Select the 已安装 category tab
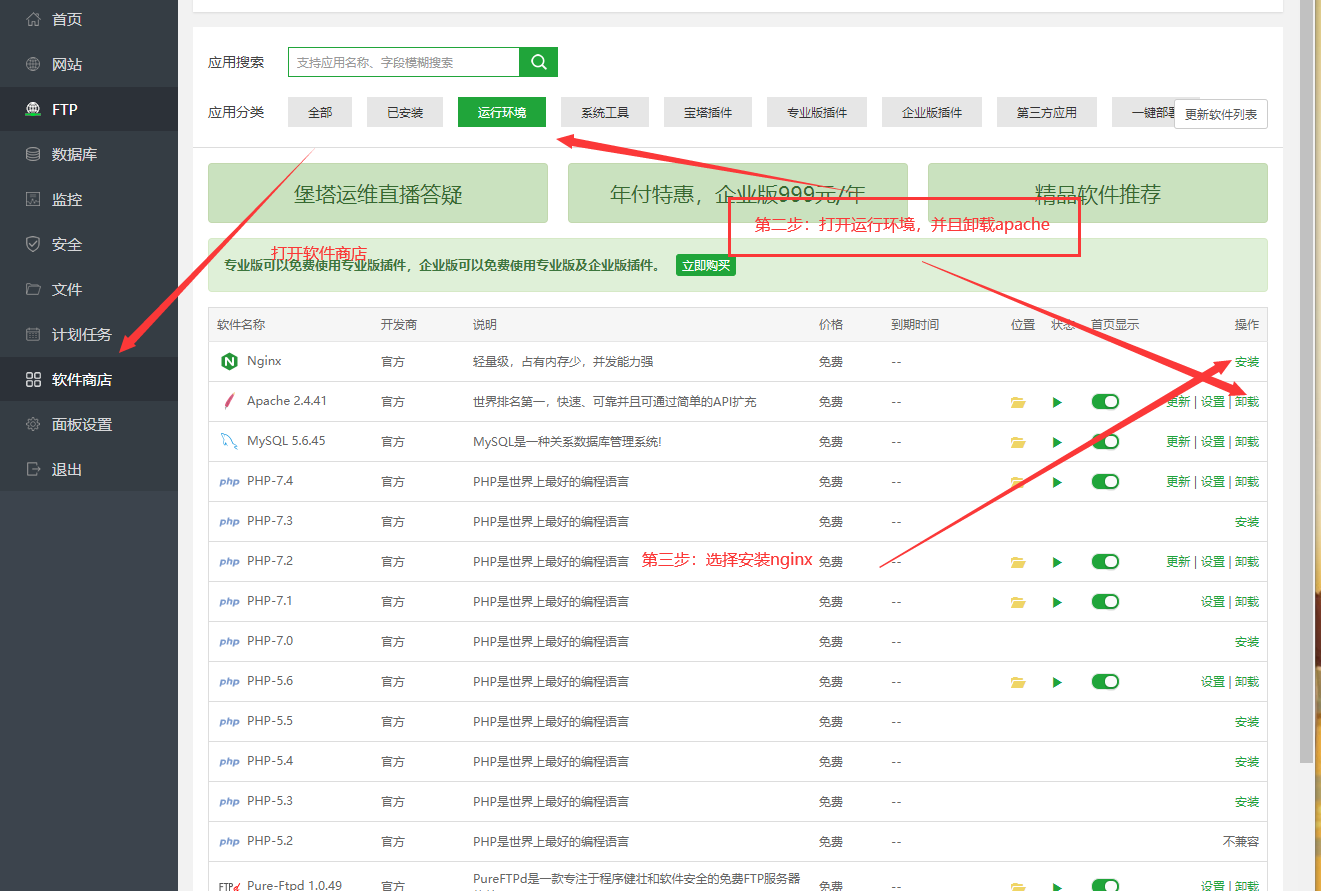 coord(405,112)
